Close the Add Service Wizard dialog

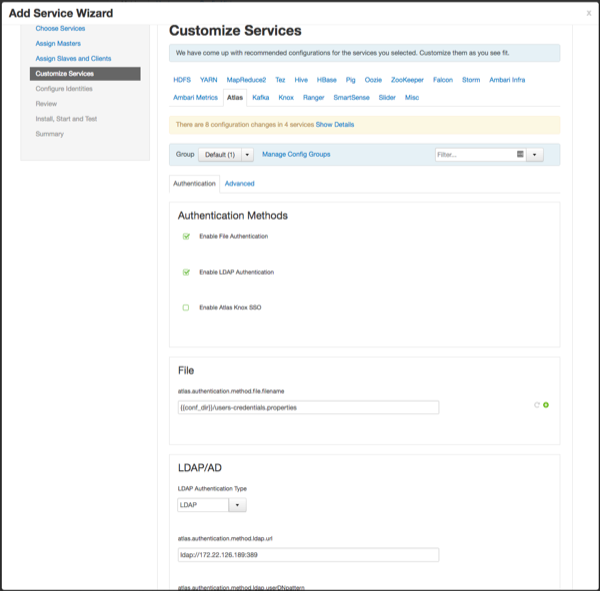point(589,13)
